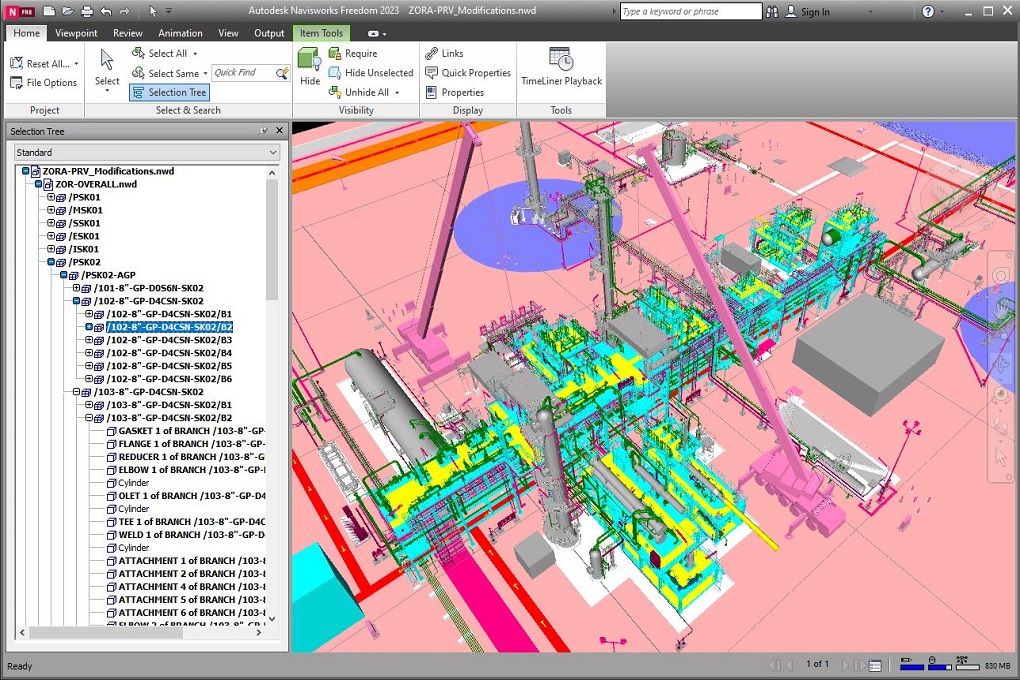Toggle Hide Unselected visibility
This screenshot has width=1020, height=680.
pyautogui.click(x=371, y=72)
